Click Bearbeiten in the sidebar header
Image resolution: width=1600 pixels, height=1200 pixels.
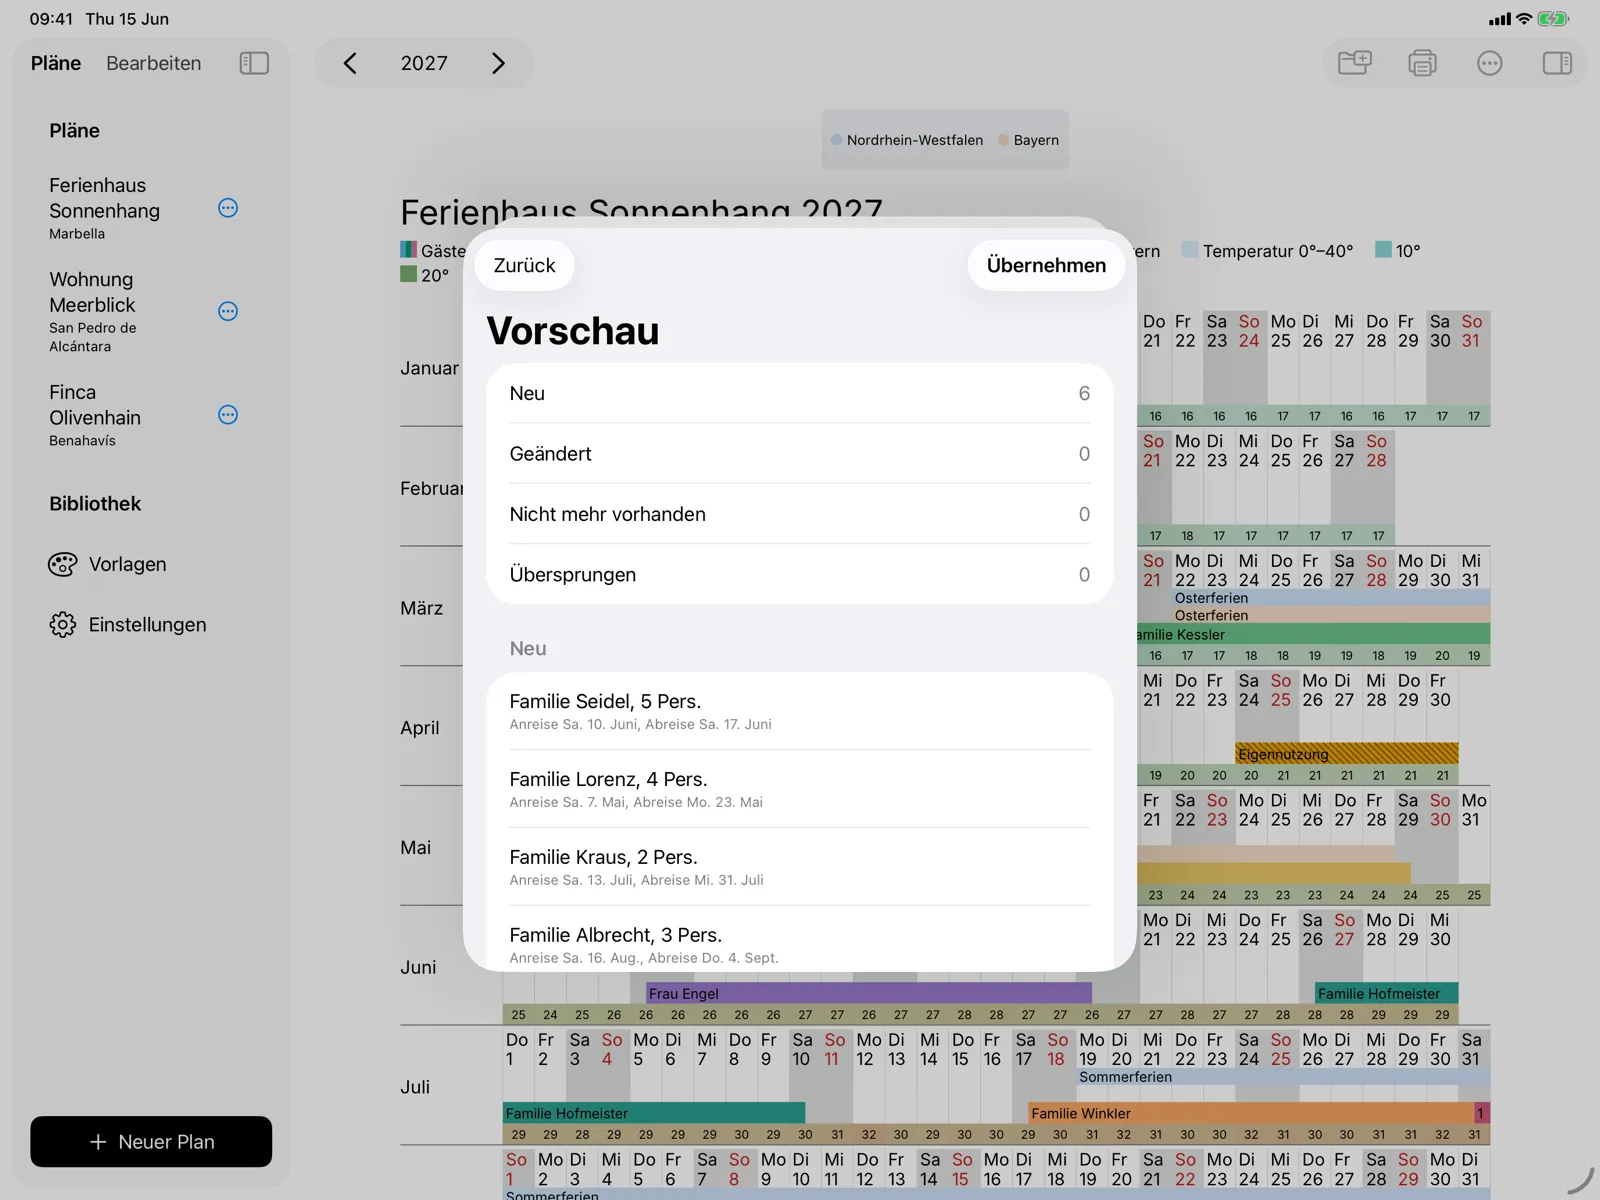153,63
